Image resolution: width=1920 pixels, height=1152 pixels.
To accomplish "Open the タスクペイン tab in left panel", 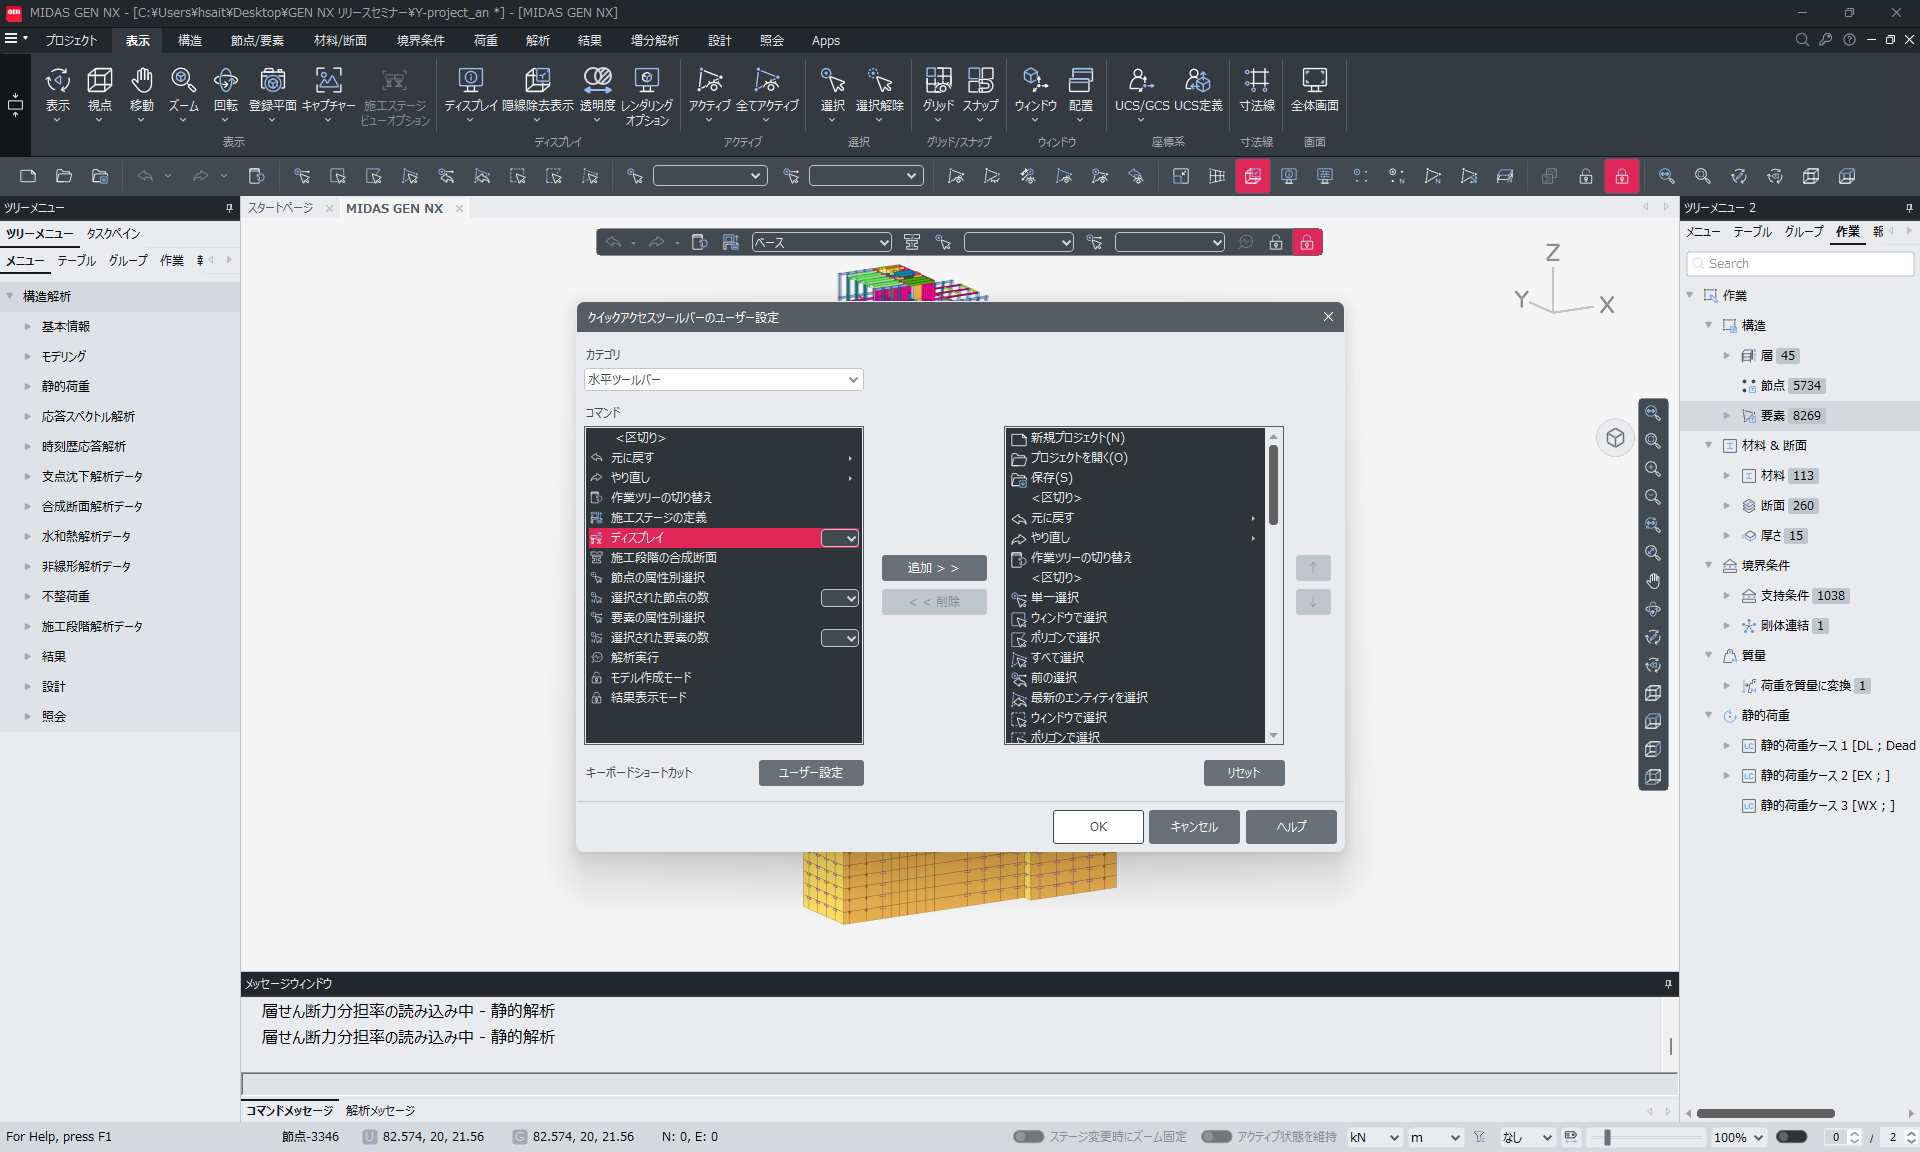I will [x=113, y=234].
